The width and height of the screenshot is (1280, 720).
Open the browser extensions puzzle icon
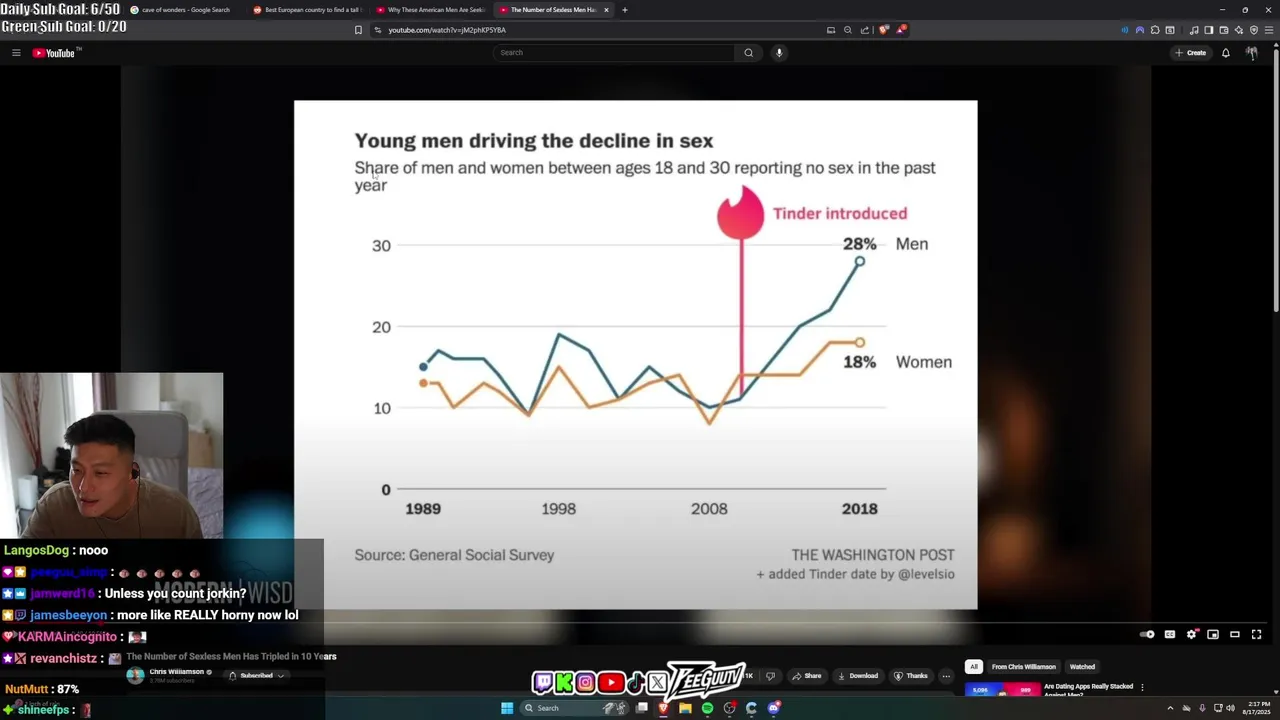1155,30
